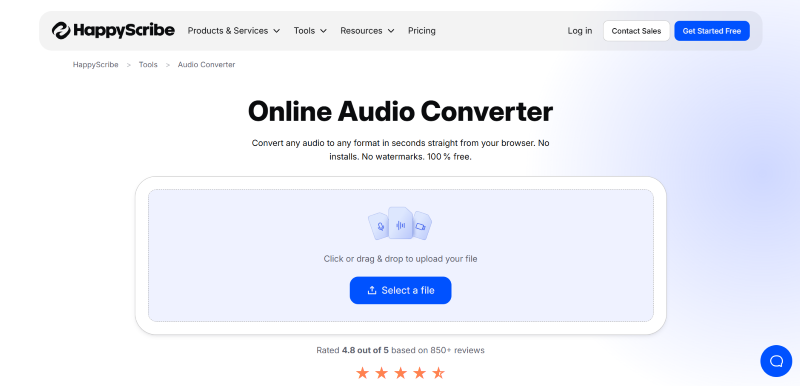The height and width of the screenshot is (386, 800).
Task: Click the Select a file button
Action: 401,290
